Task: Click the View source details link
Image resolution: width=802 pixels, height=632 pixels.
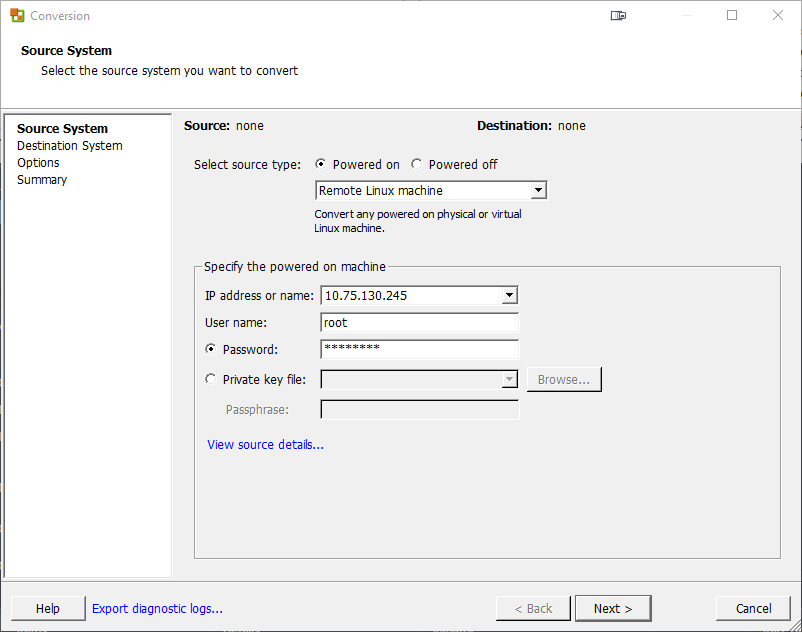Action: [265, 445]
